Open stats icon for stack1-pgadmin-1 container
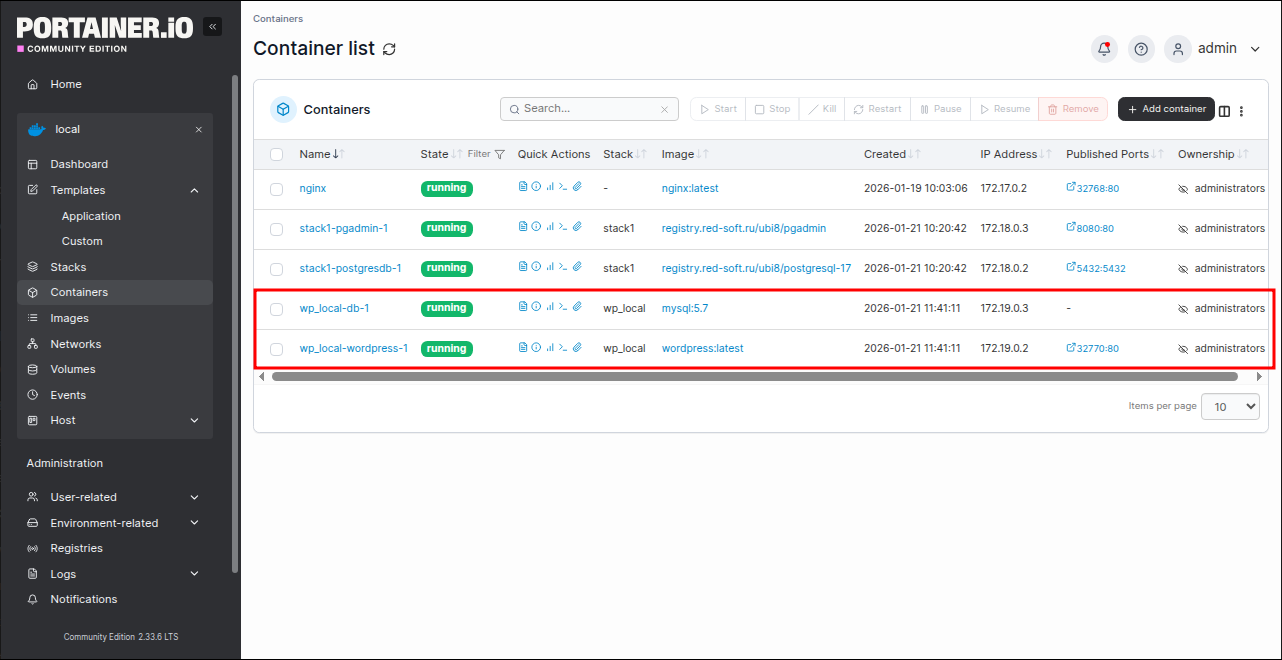1282x660 pixels. tap(550, 228)
